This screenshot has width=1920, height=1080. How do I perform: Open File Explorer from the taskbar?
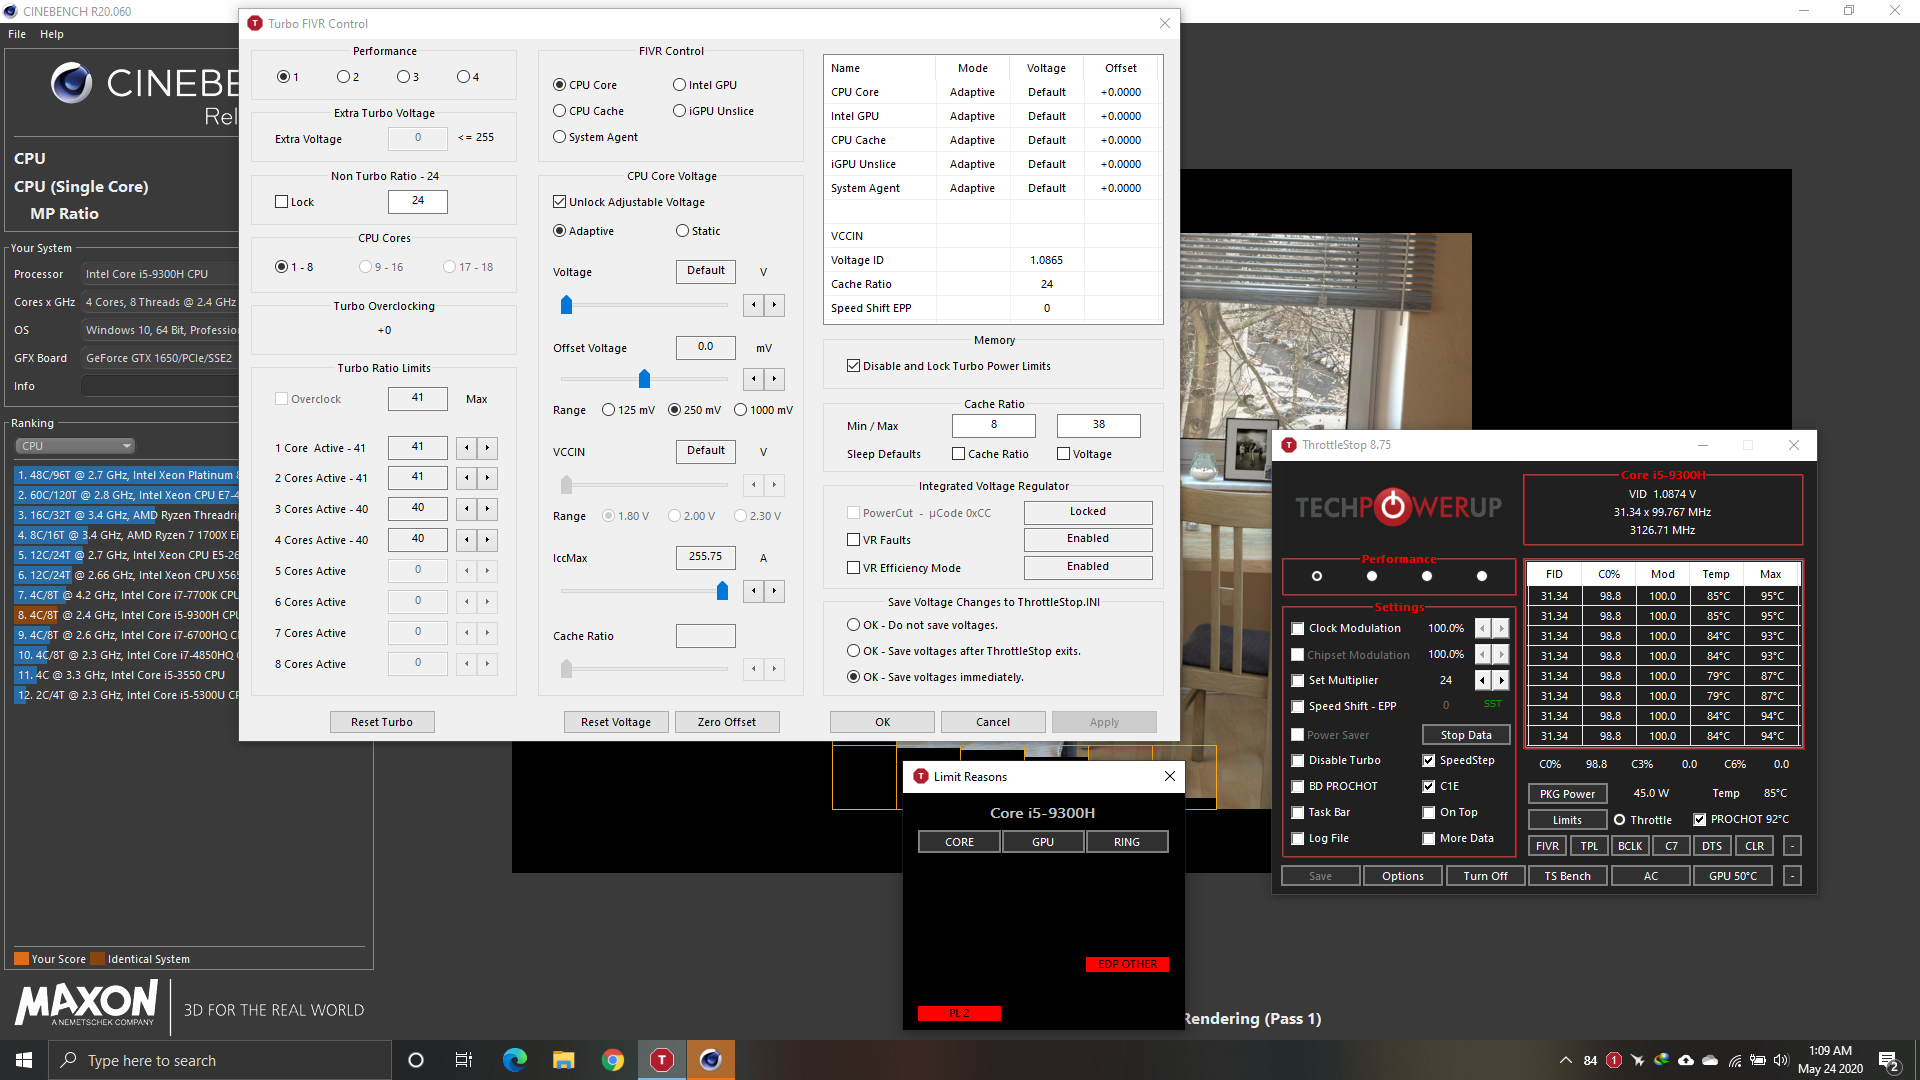coord(564,1060)
